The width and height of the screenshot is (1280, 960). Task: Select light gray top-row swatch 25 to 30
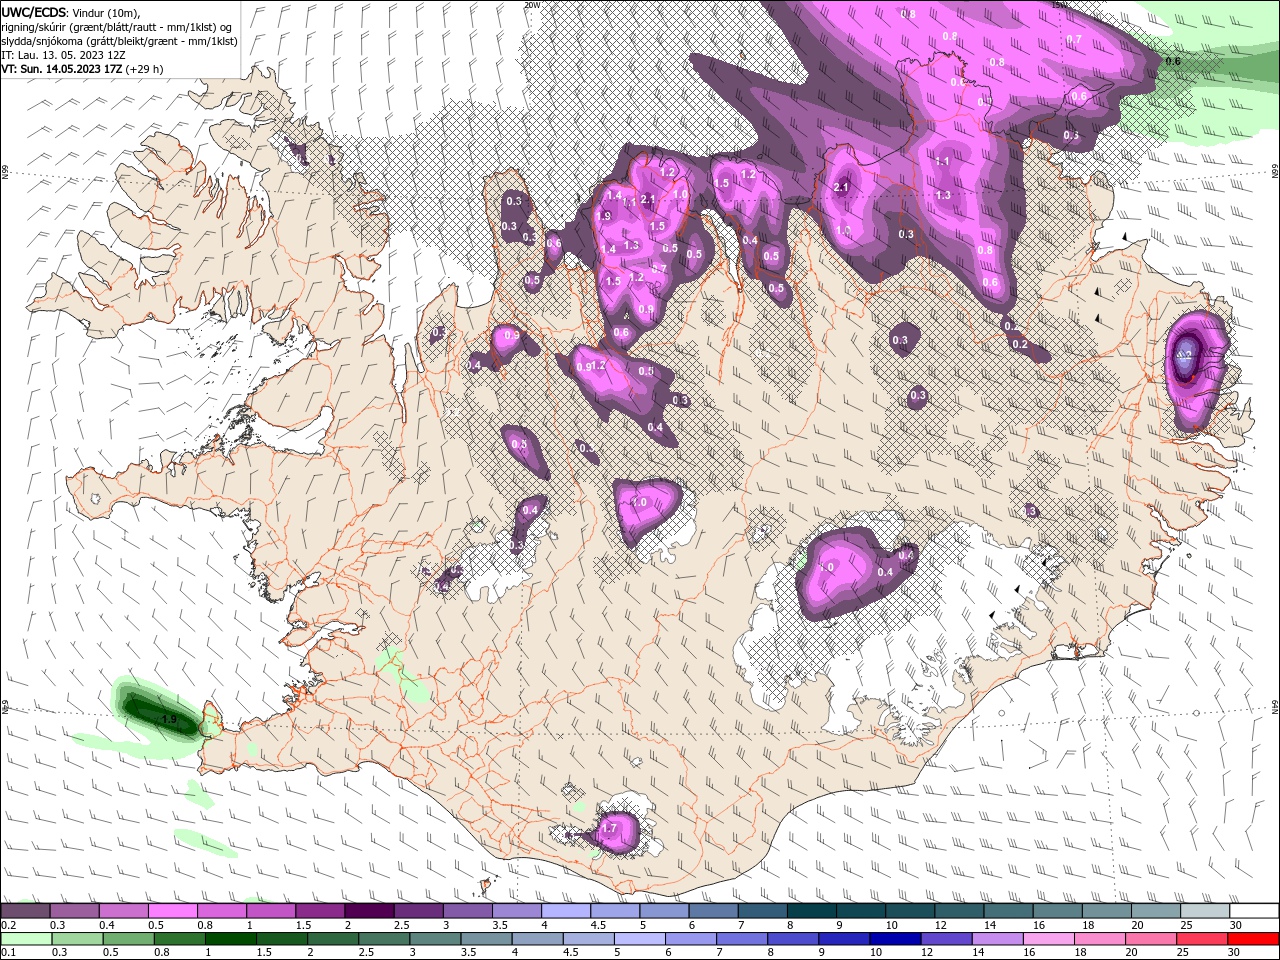click(1205, 911)
